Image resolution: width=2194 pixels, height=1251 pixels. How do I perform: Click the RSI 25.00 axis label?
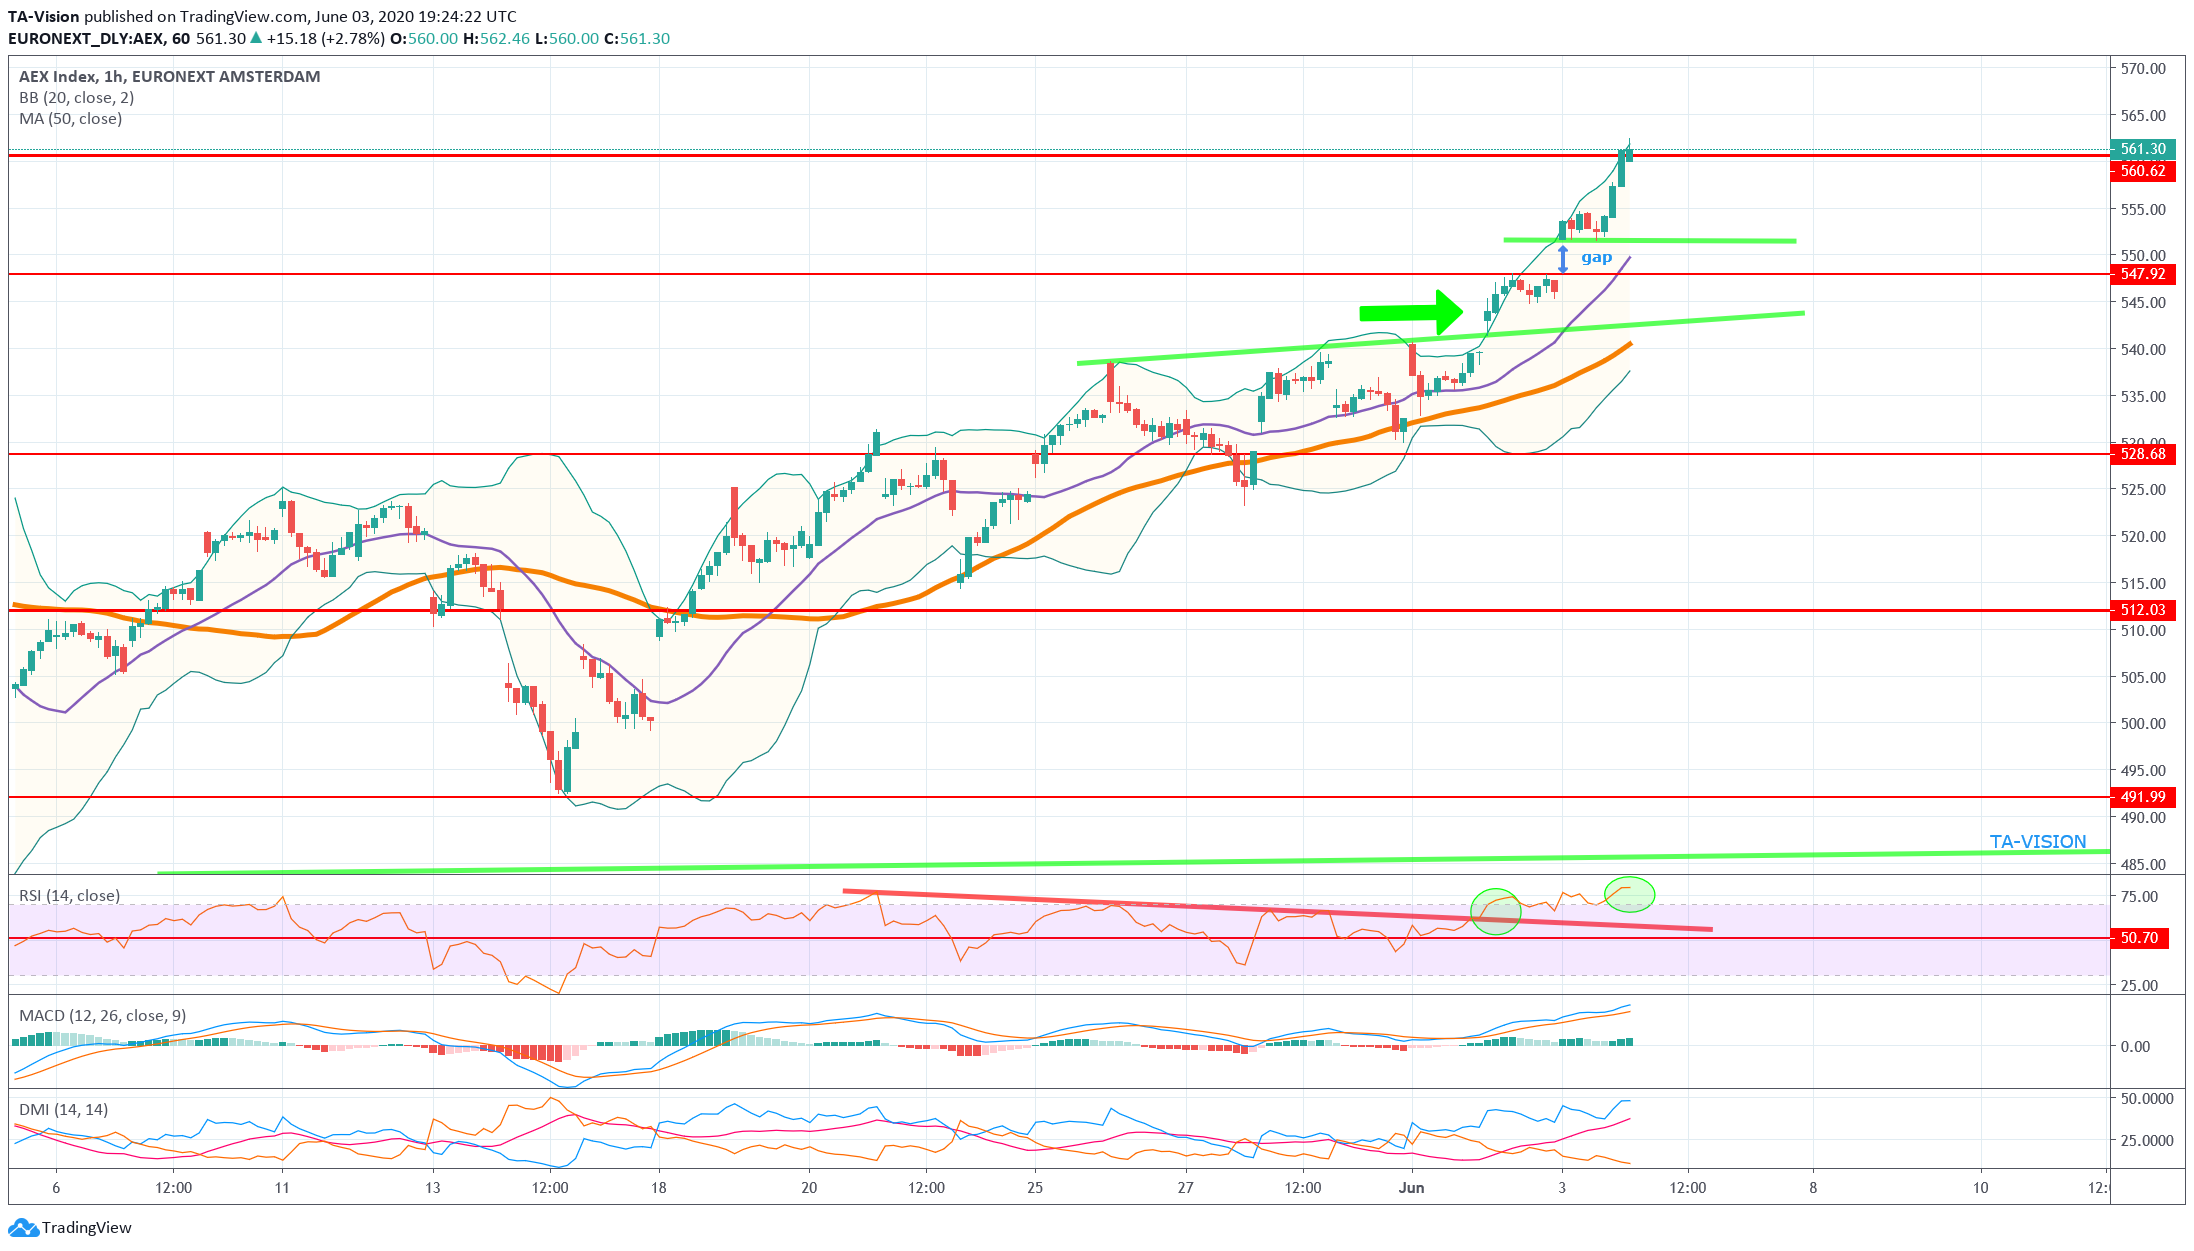point(2139,986)
